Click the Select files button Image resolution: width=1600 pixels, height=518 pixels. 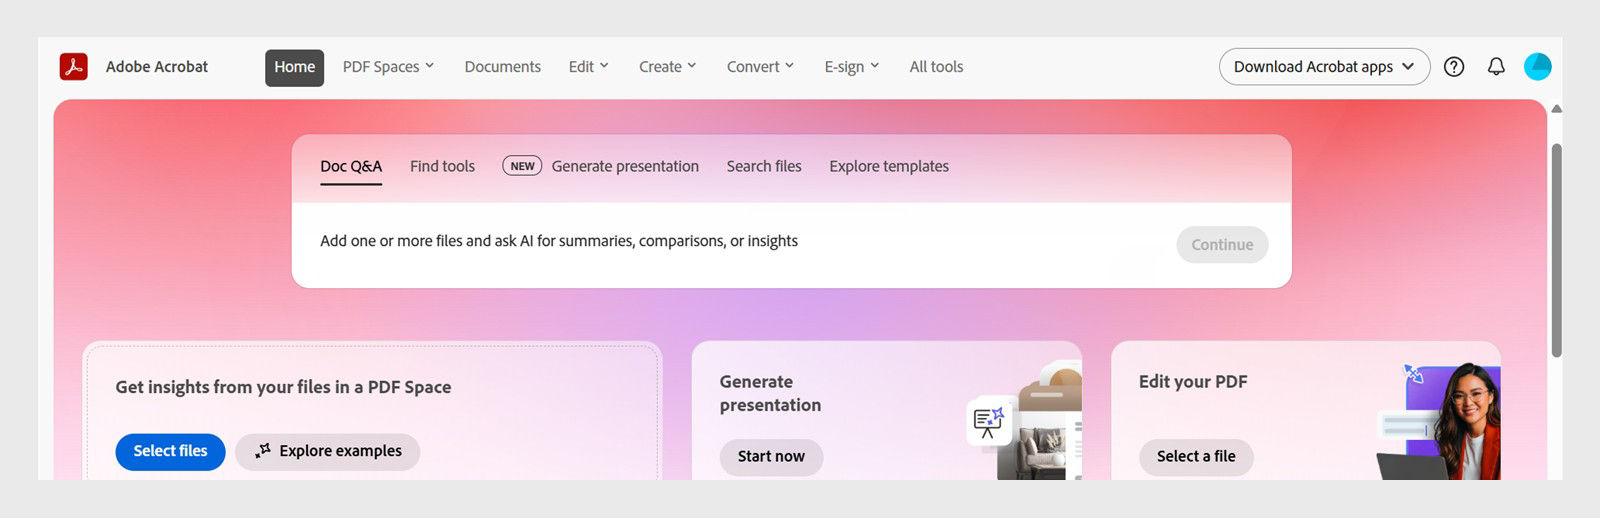171,451
